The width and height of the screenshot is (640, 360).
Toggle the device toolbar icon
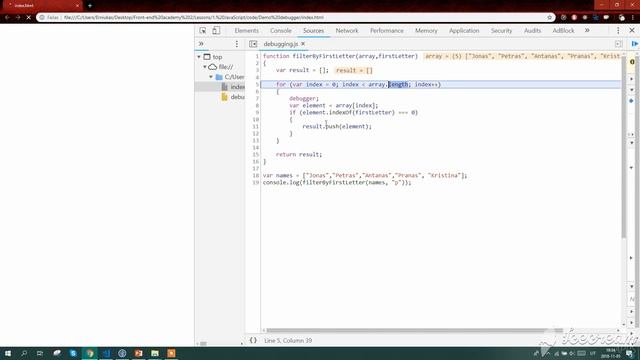pos(216,31)
